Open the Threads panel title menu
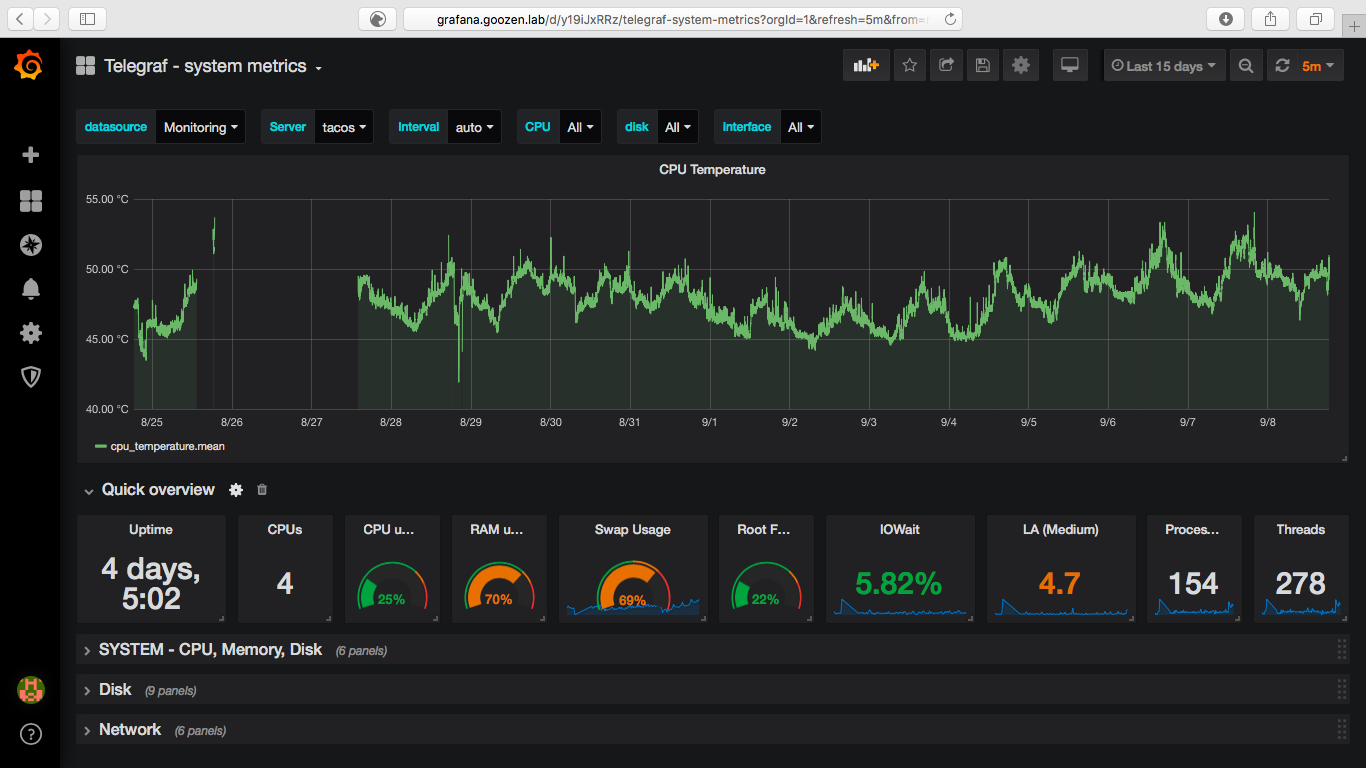This screenshot has height=768, width=1366. tap(1300, 530)
